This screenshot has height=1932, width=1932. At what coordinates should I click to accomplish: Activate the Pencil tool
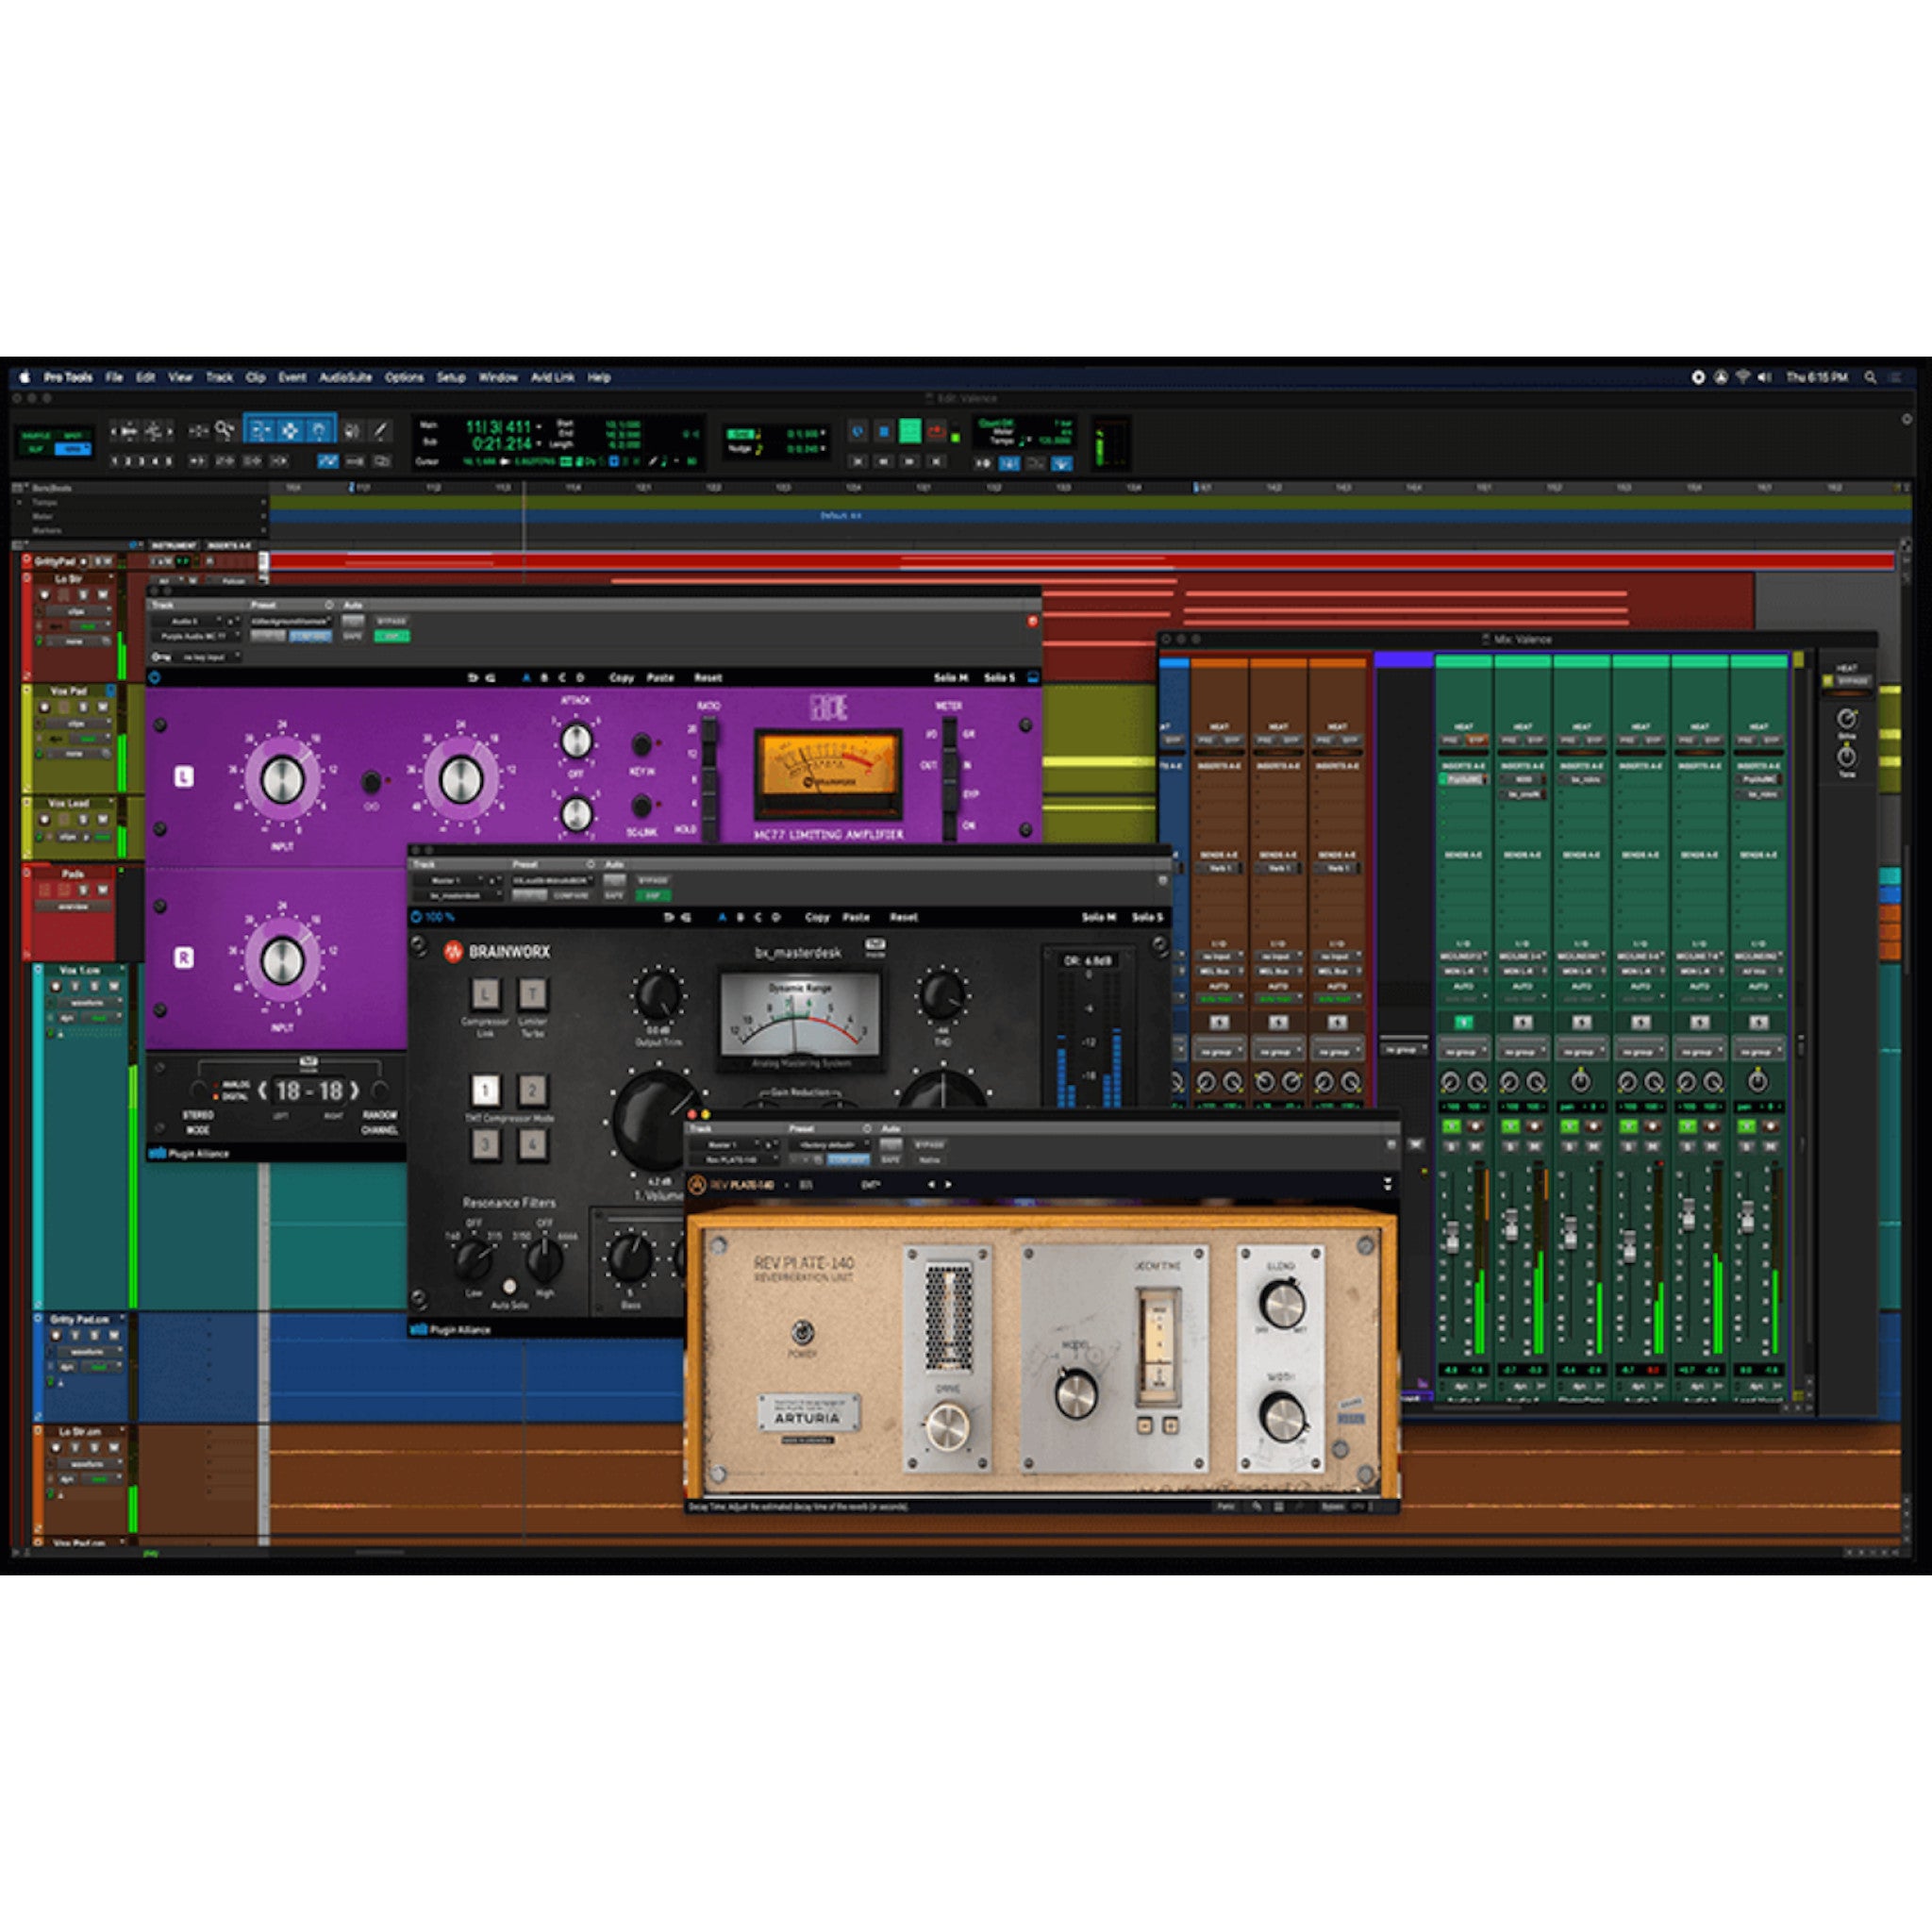coord(381,431)
